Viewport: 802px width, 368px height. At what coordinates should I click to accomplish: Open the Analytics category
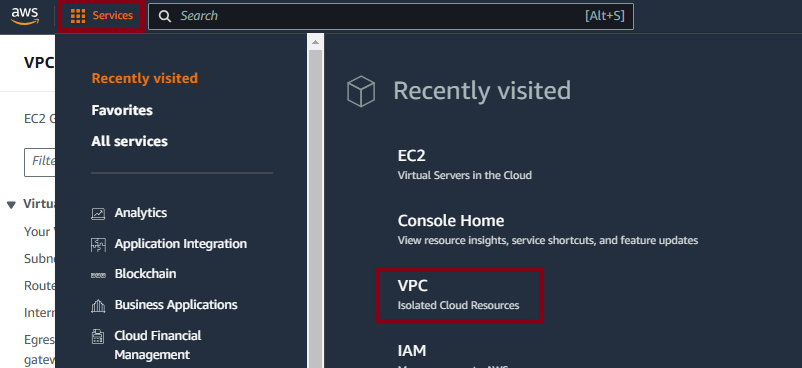tap(141, 212)
